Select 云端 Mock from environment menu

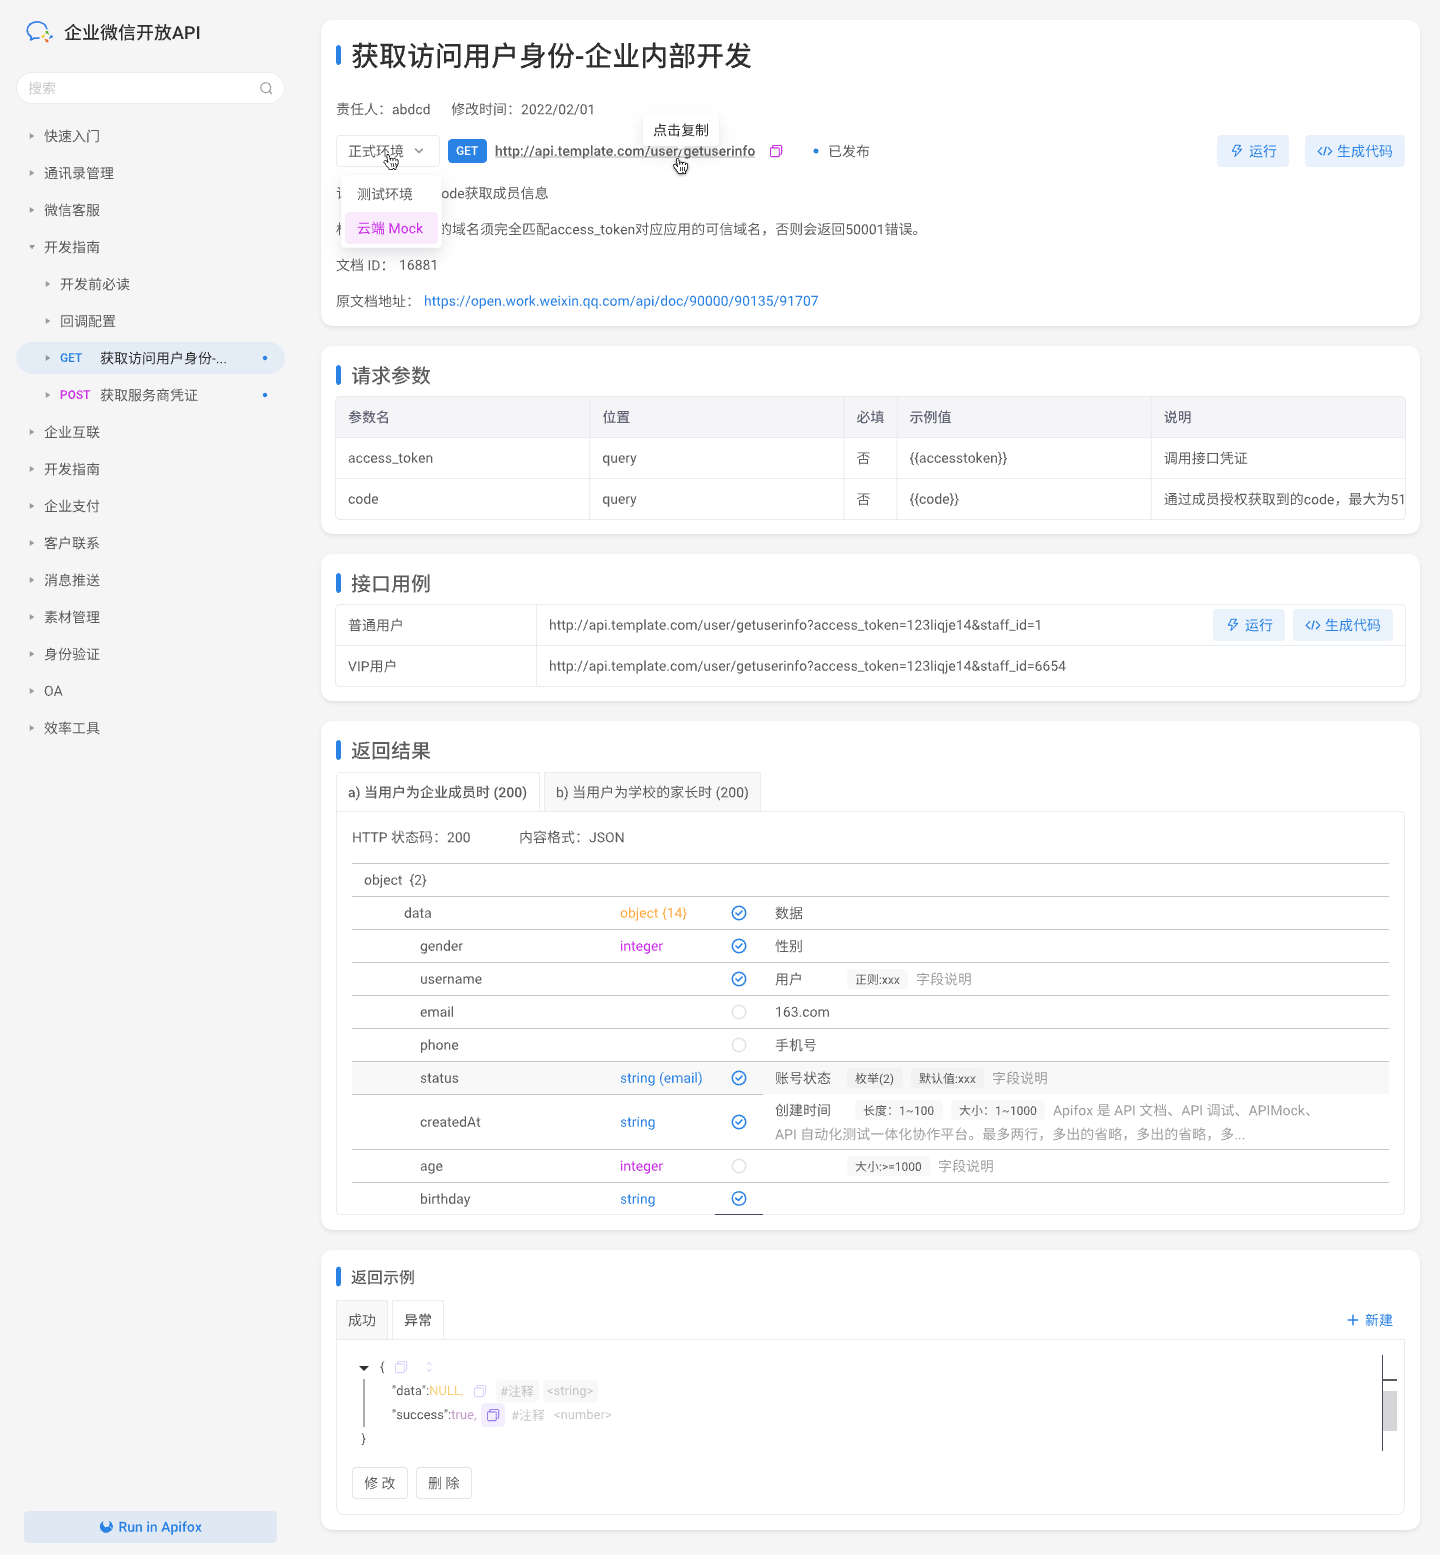390,228
